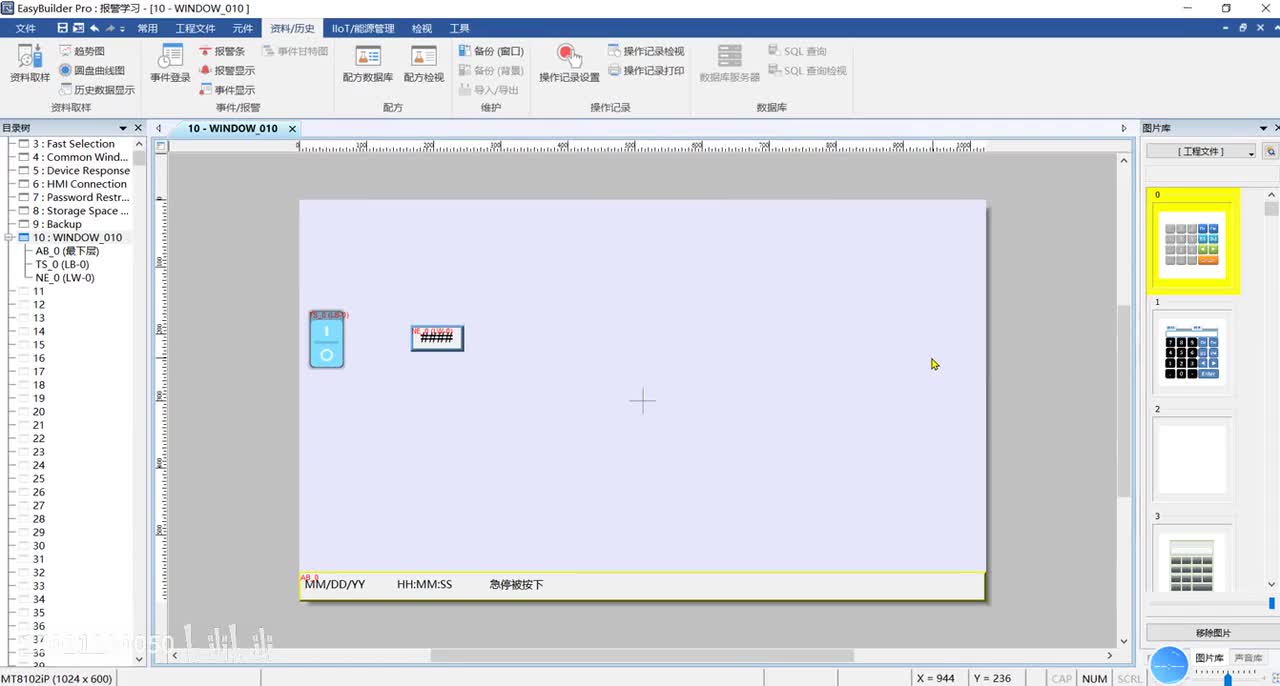Insert a 趋势图 trend display
This screenshot has height=686, width=1280.
click(82, 51)
